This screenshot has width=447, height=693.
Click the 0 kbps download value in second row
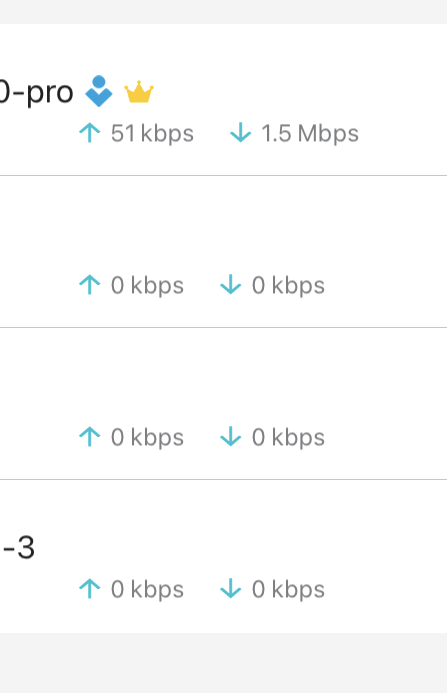coord(288,286)
